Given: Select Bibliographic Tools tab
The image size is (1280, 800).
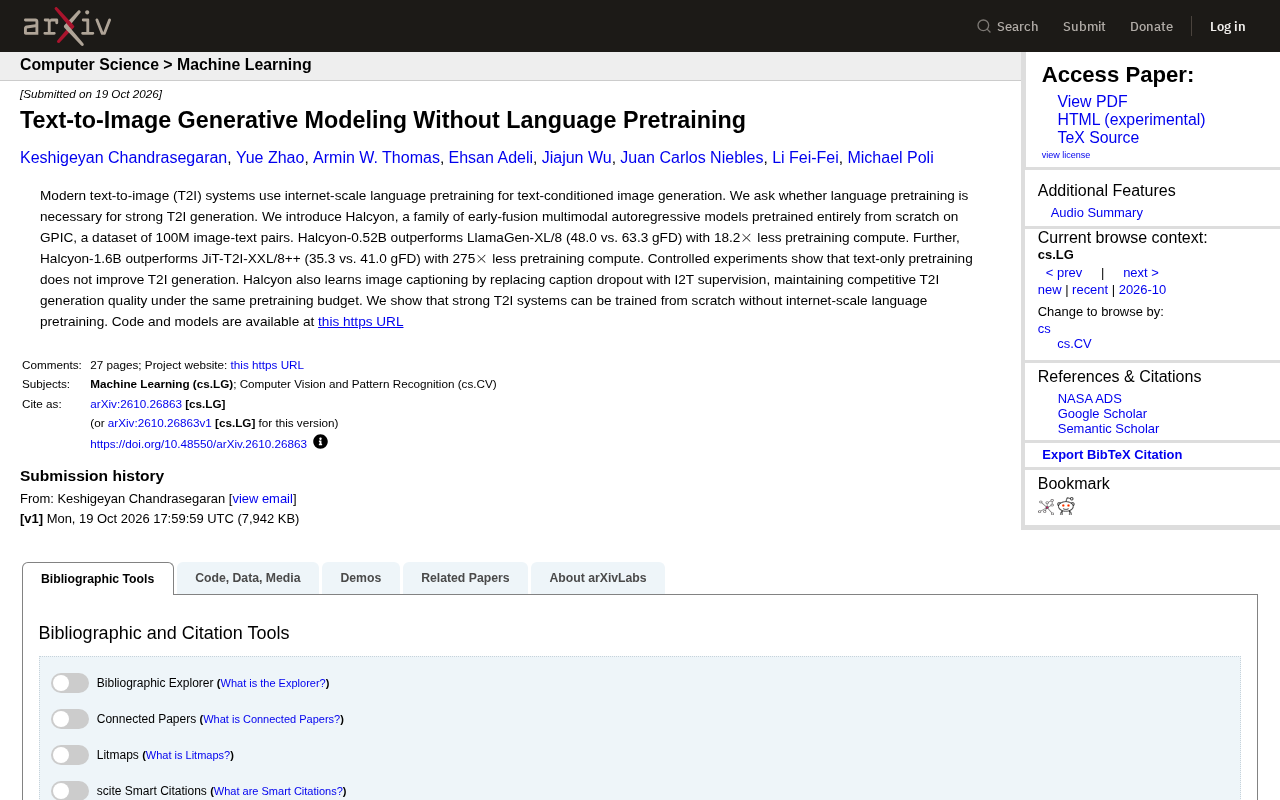Looking at the screenshot, I should tap(98, 579).
